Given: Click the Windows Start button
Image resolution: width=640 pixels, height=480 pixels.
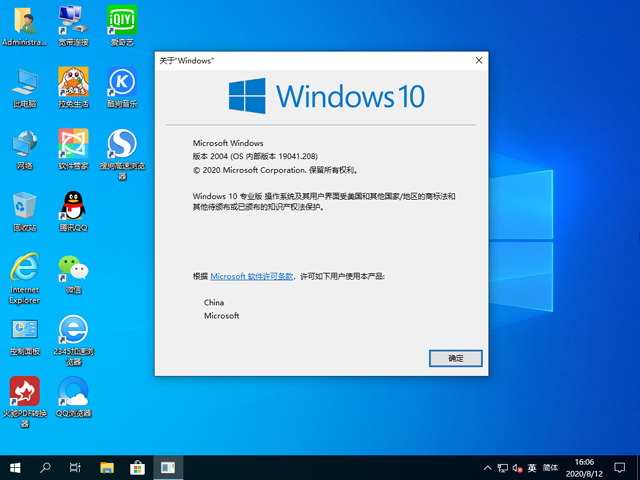Looking at the screenshot, I should pyautogui.click(x=15, y=468).
